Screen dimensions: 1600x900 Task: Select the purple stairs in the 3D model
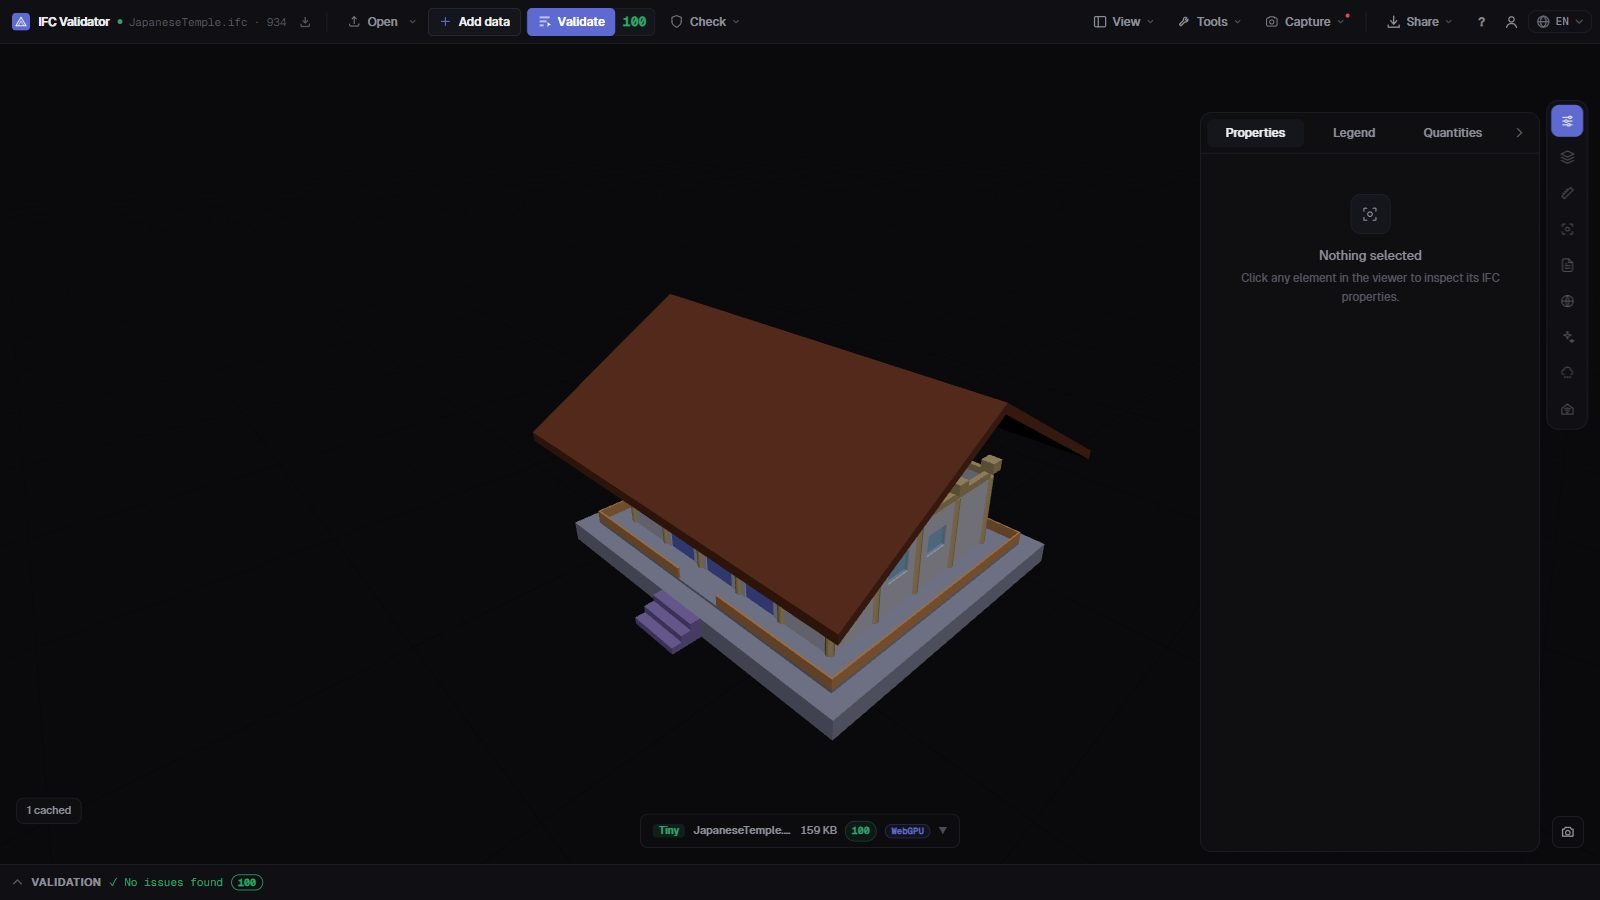[x=668, y=622]
